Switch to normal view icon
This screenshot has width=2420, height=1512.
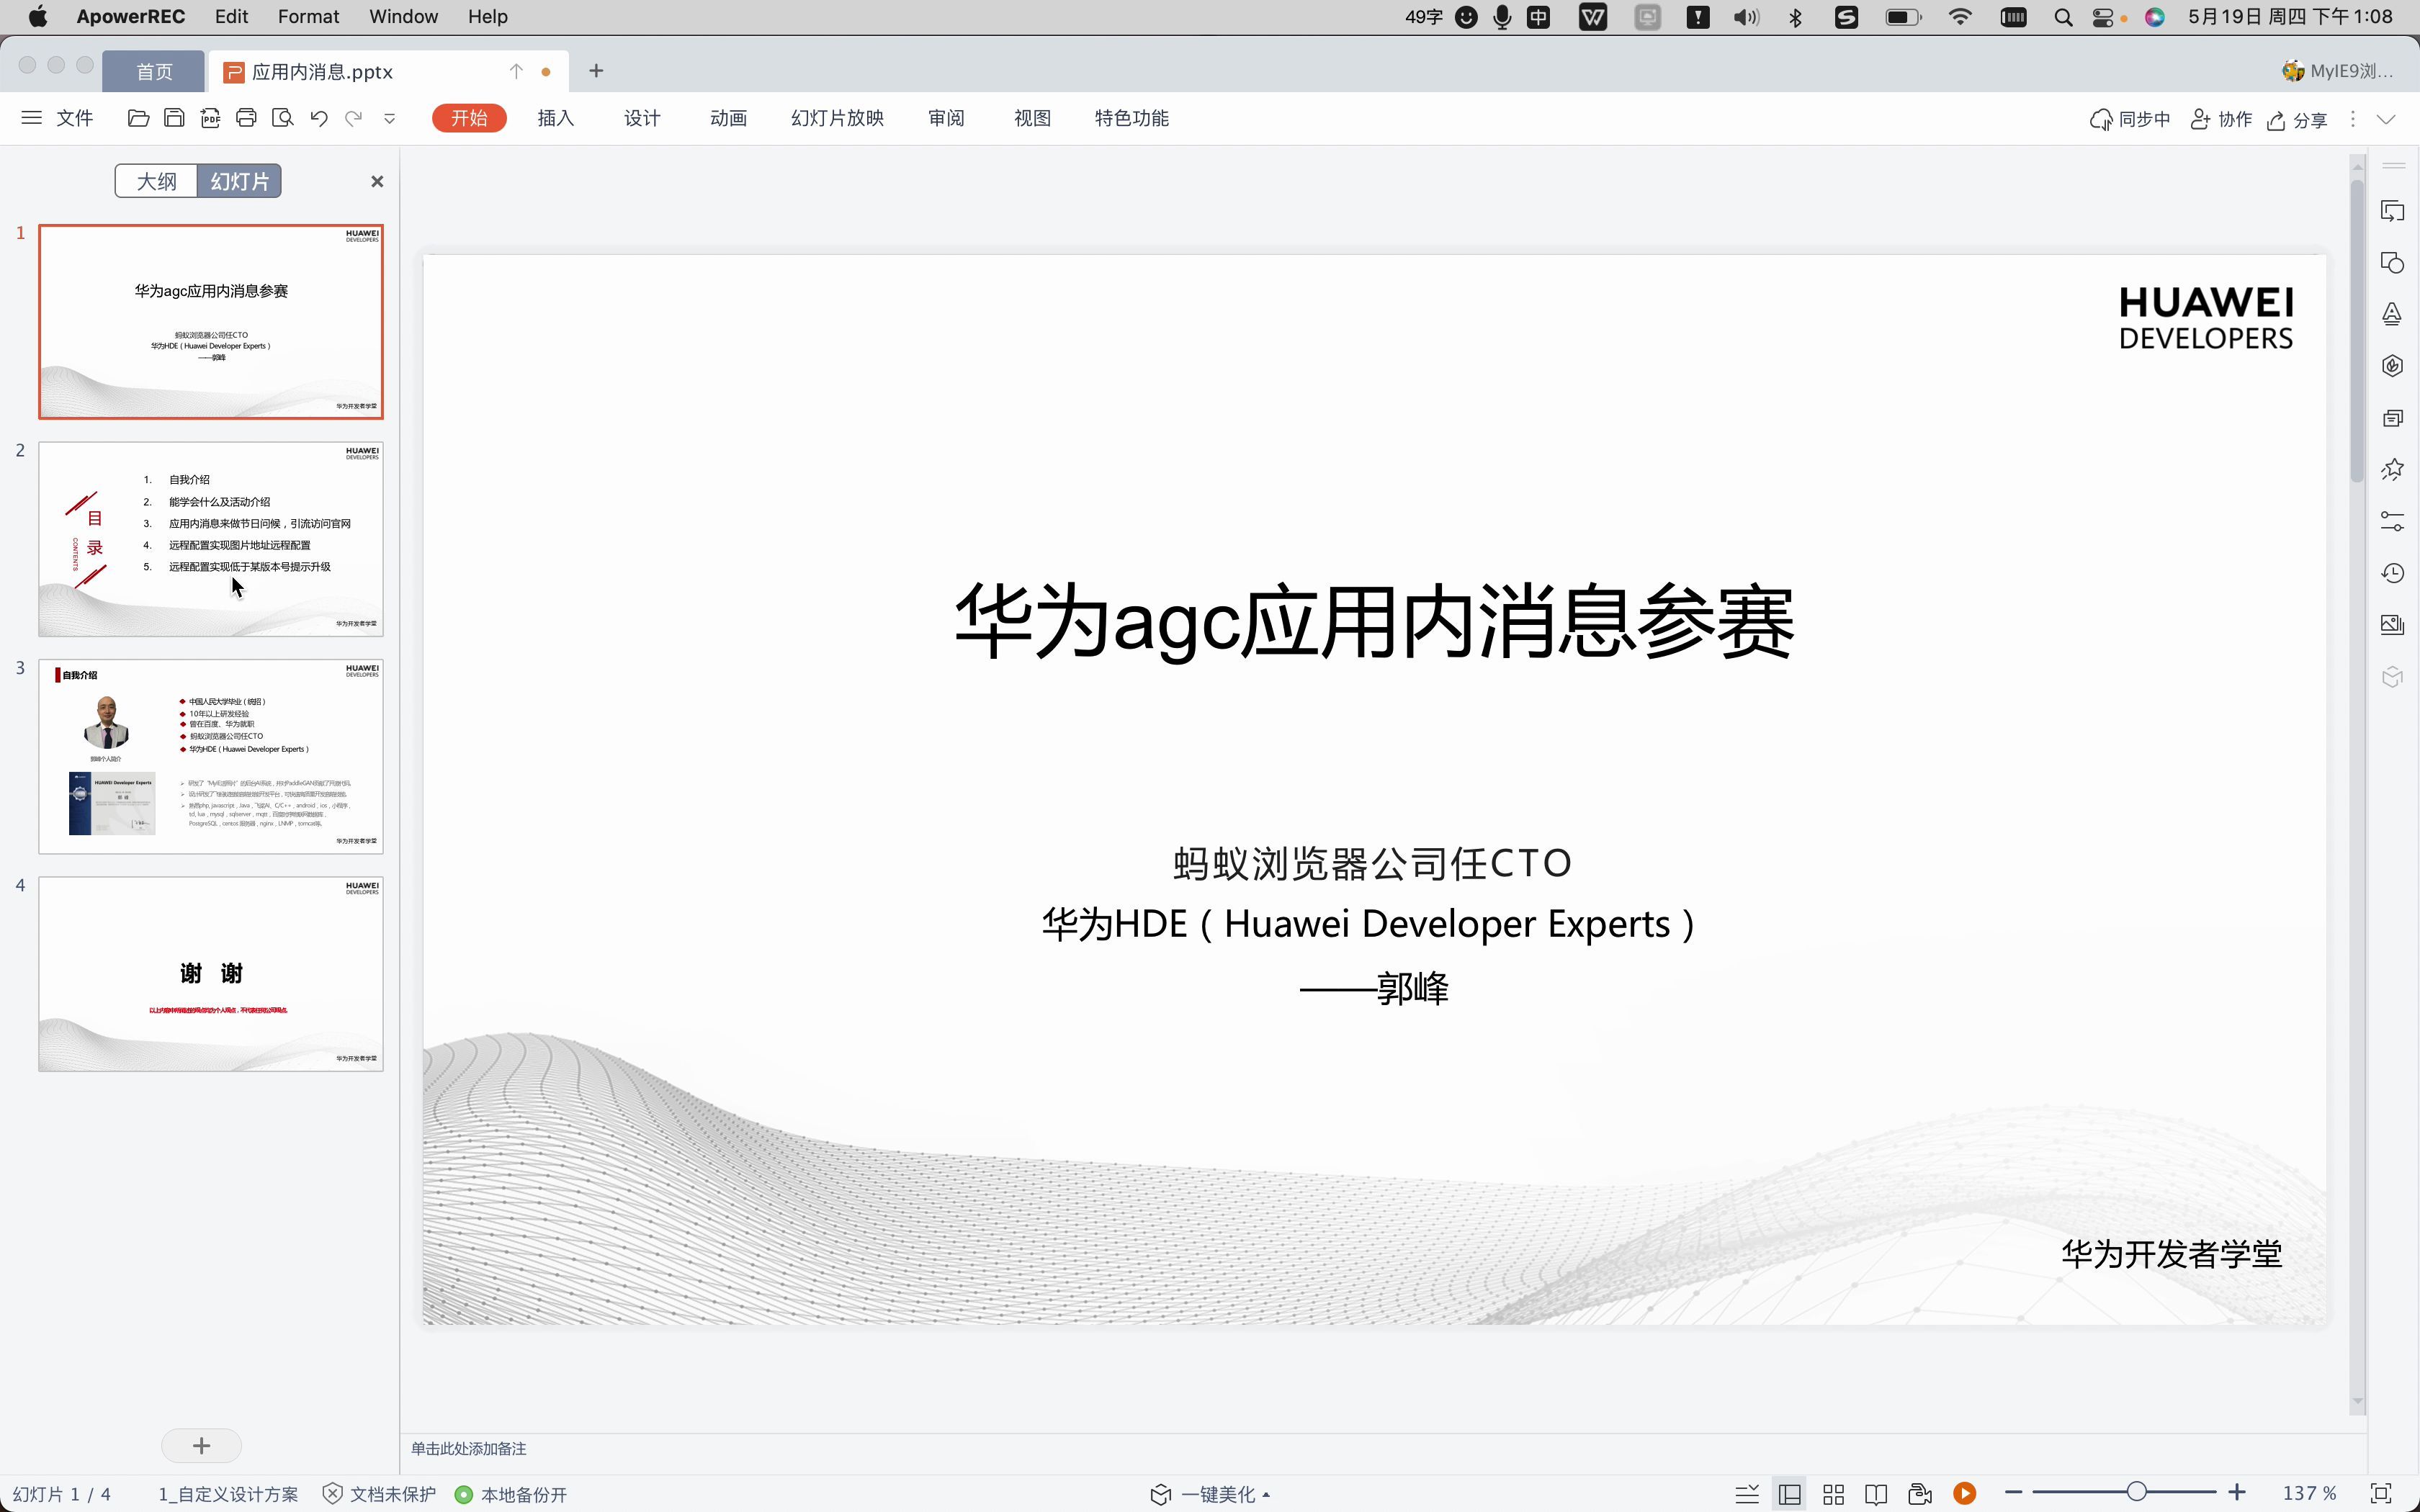pos(1790,1494)
